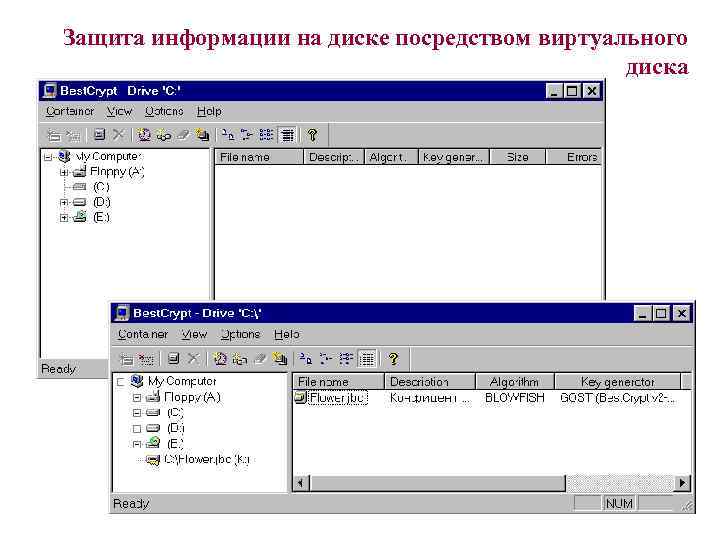Image resolution: width=720 pixels, height=540 pixels.
Task: Sort by Algorithm column in front window
Action: coord(515,382)
